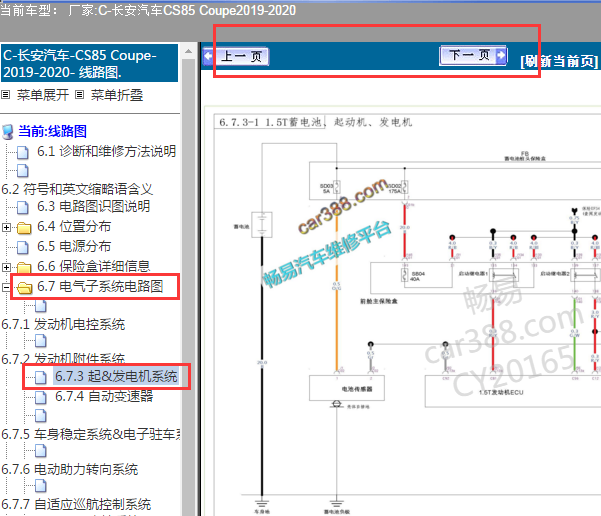Click the page icon above 6.7.5 entry
Screen dimensions: 601x516
pyautogui.click(x=41, y=416)
